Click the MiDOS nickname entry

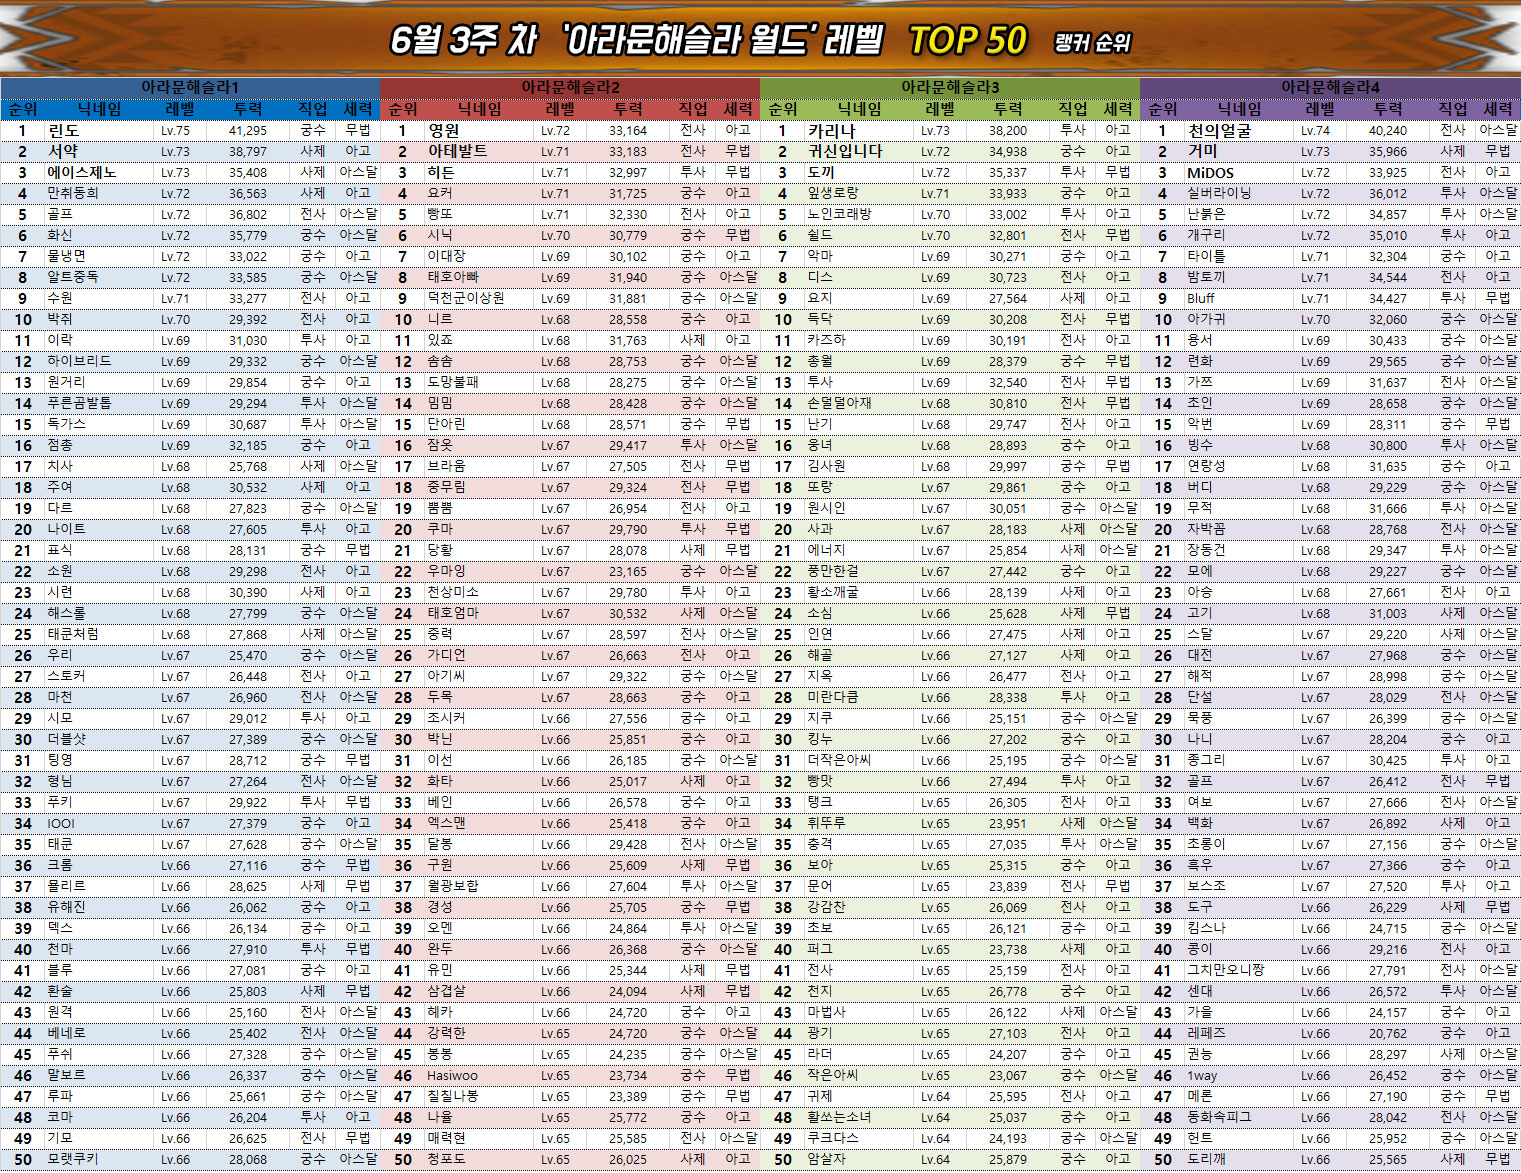(1210, 173)
